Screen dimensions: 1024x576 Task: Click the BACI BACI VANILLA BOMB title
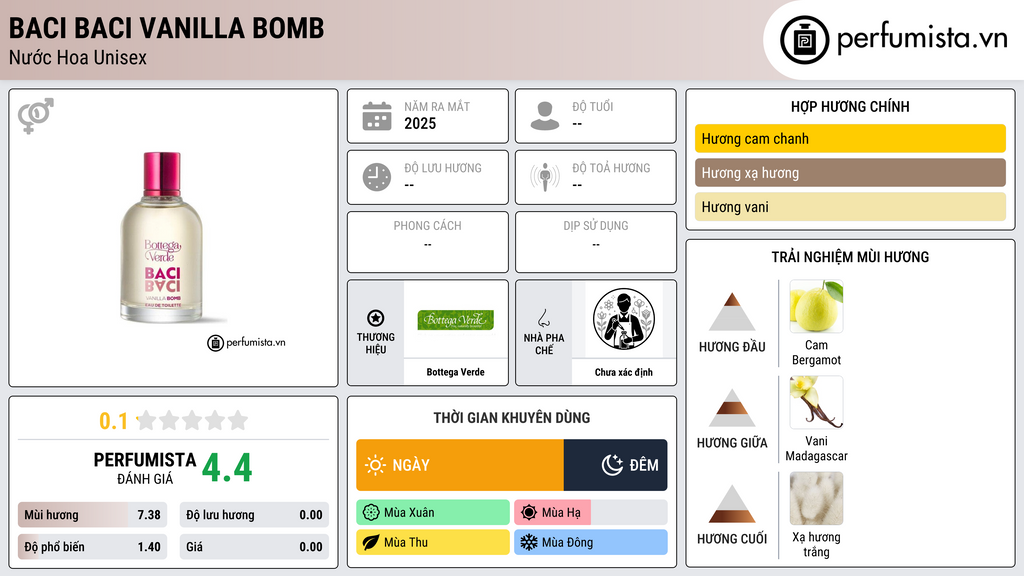point(167,28)
